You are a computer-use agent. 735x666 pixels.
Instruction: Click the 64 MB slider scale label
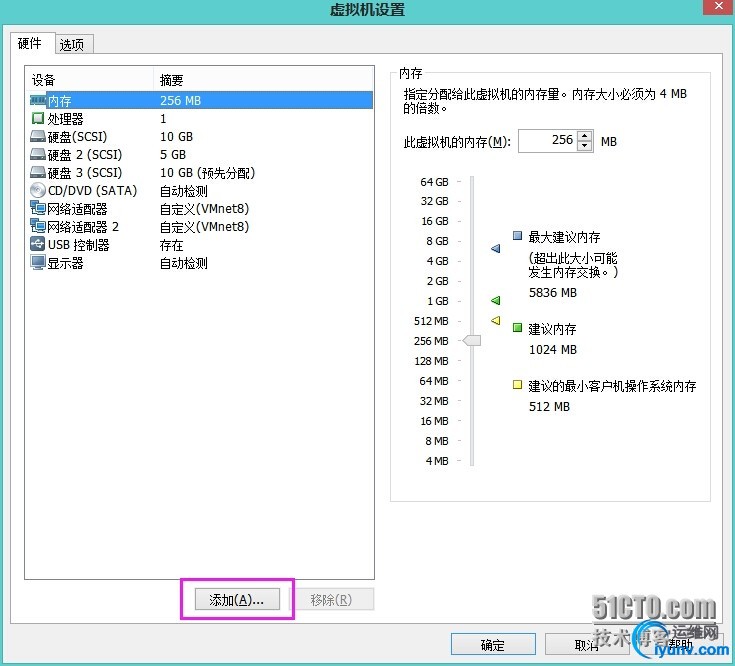click(434, 381)
